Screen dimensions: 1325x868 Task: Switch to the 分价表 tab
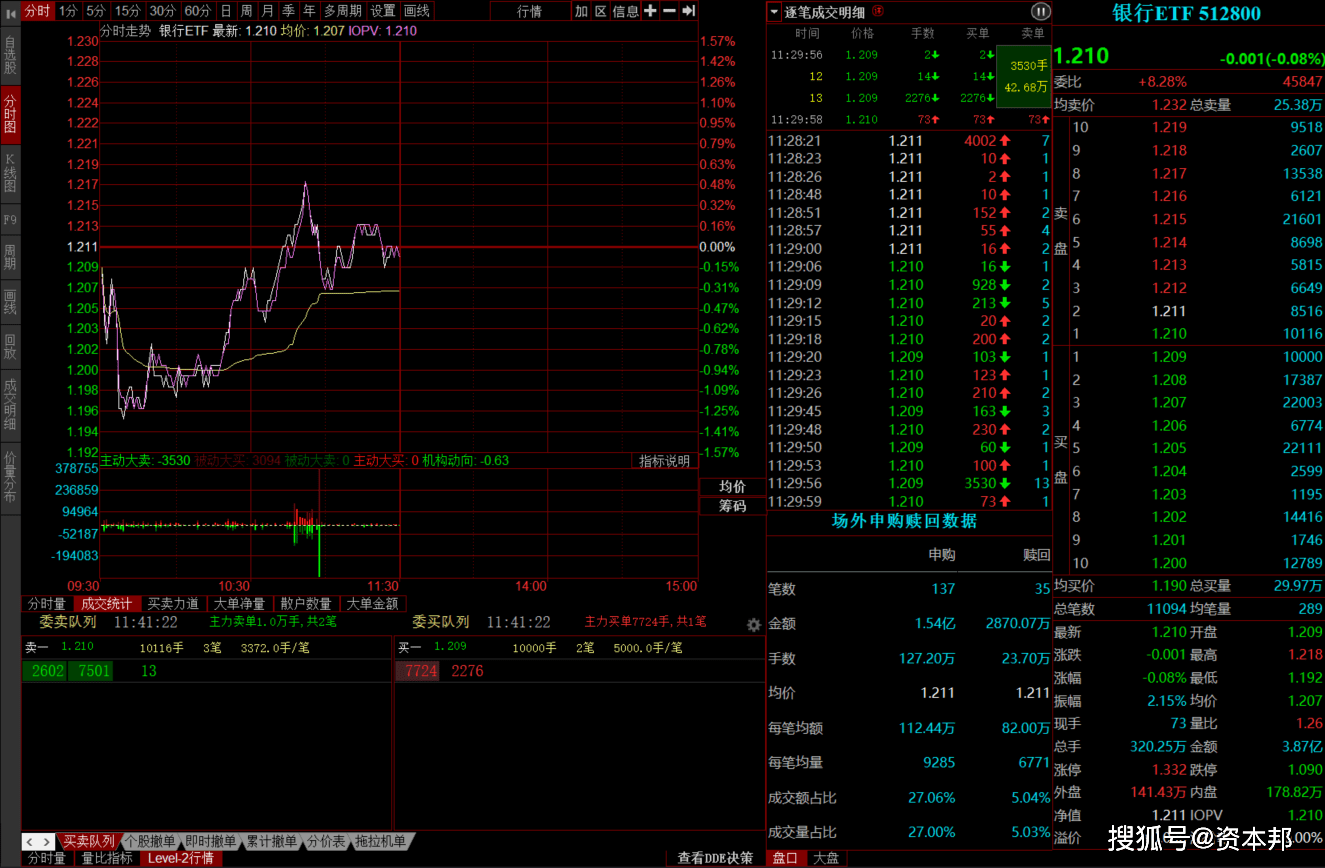point(326,842)
